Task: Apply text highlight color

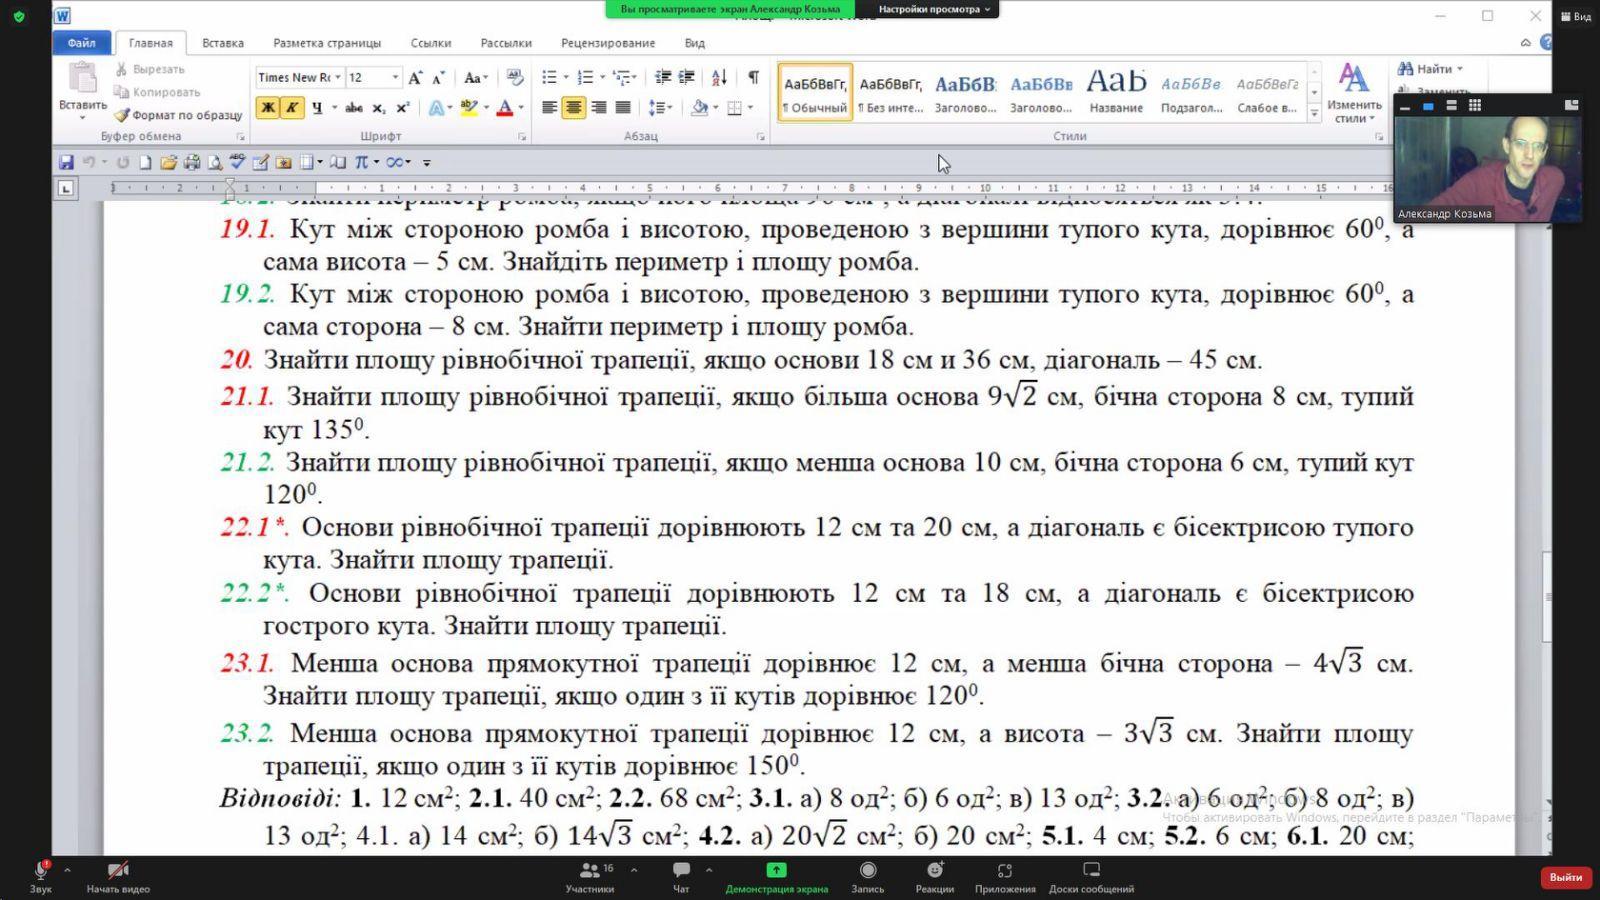Action: click(467, 108)
